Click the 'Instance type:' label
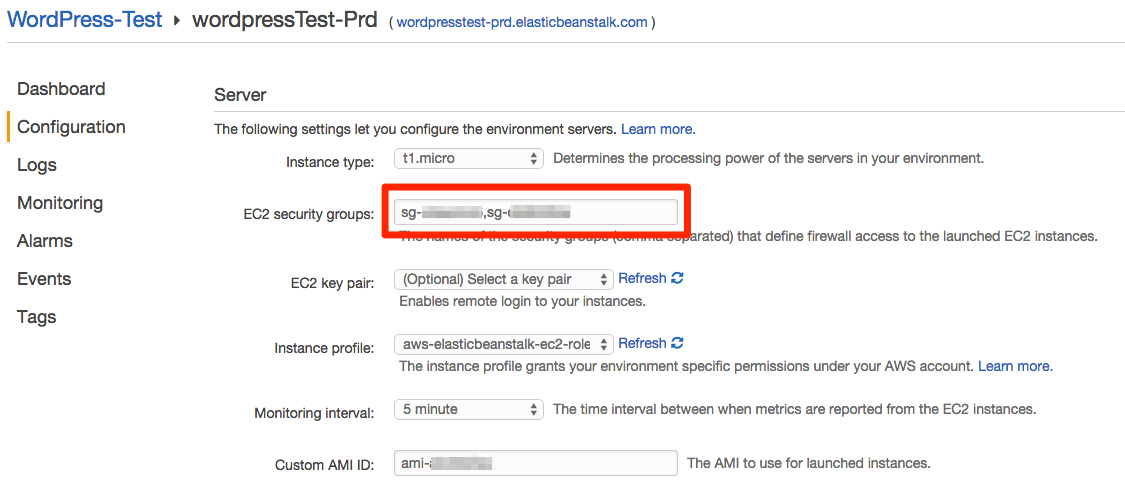This screenshot has height=499, width=1125. (x=330, y=162)
